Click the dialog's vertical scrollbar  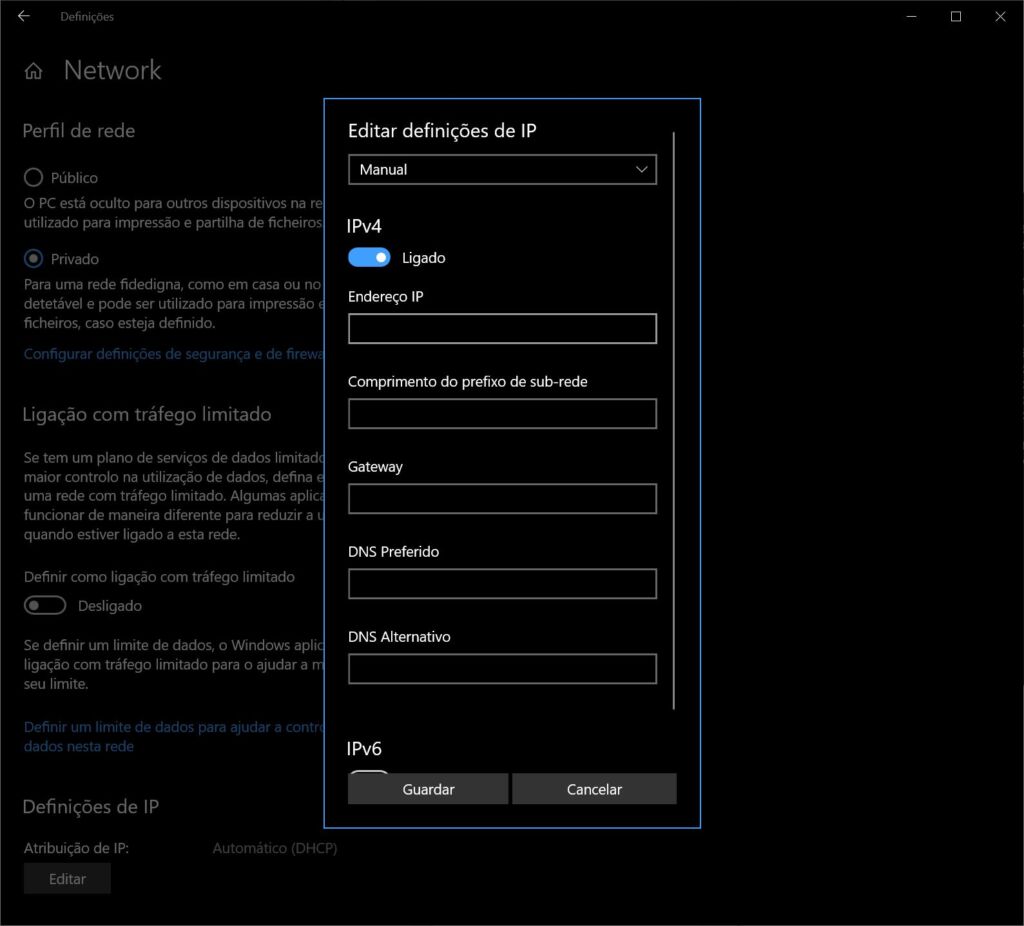tap(675, 420)
